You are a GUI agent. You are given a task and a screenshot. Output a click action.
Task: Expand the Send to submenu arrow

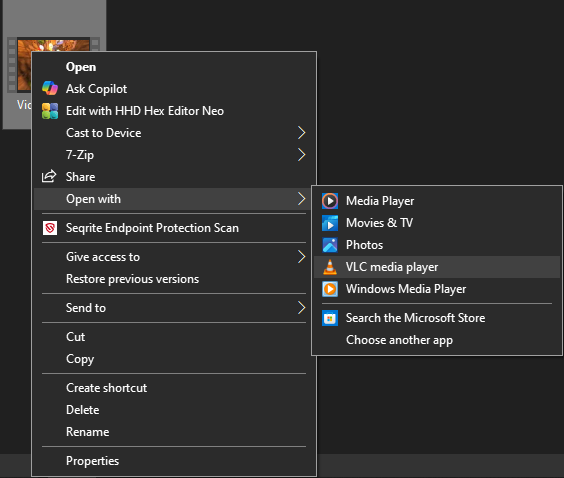(x=301, y=308)
